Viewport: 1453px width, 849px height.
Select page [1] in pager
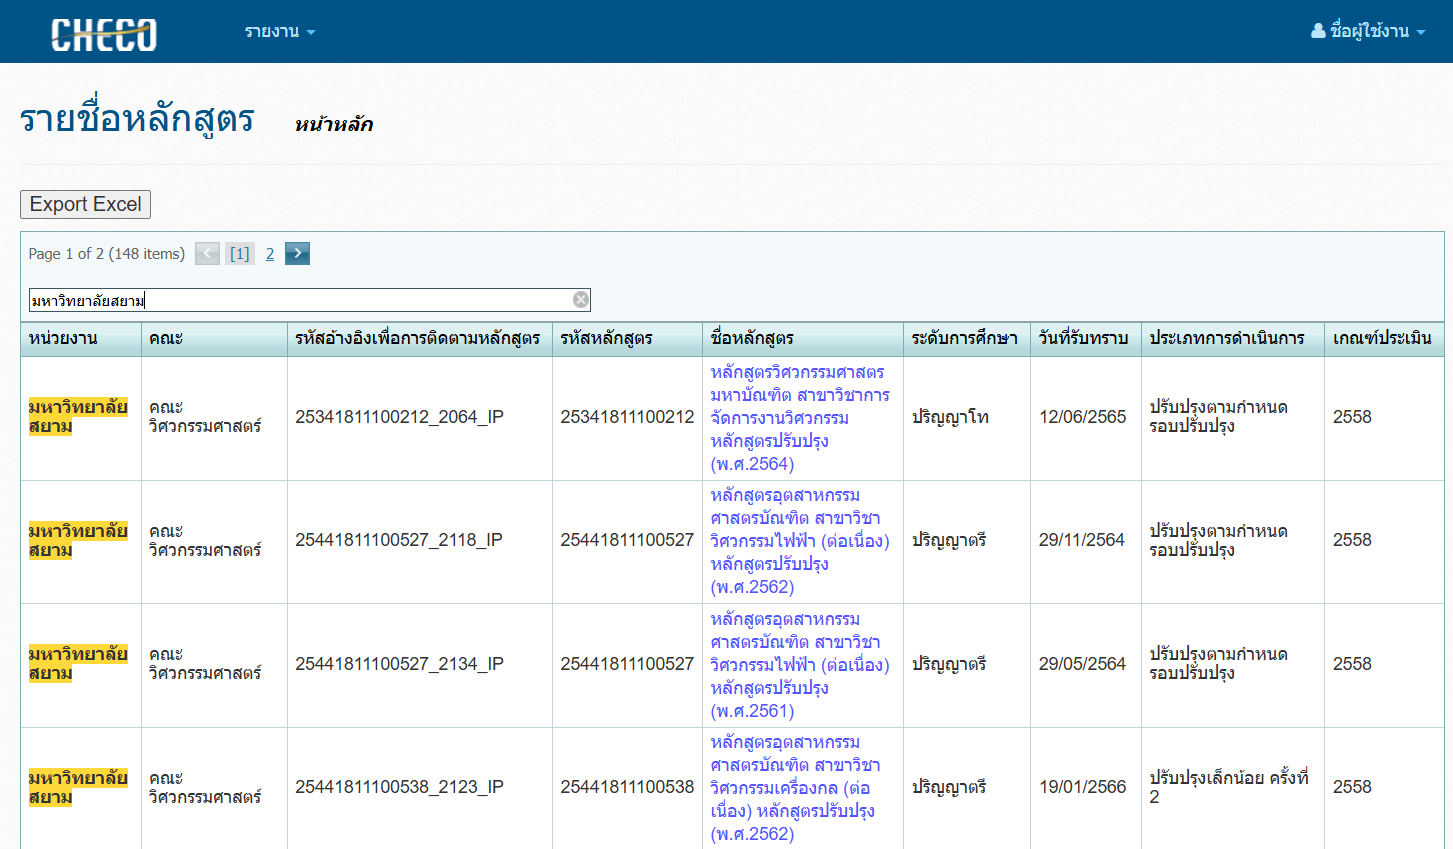(x=240, y=254)
